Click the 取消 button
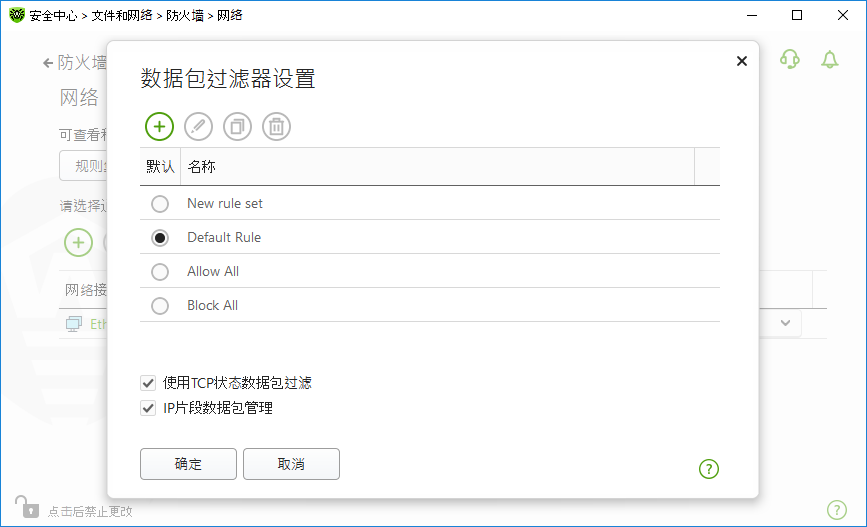The image size is (867, 527). click(x=291, y=464)
